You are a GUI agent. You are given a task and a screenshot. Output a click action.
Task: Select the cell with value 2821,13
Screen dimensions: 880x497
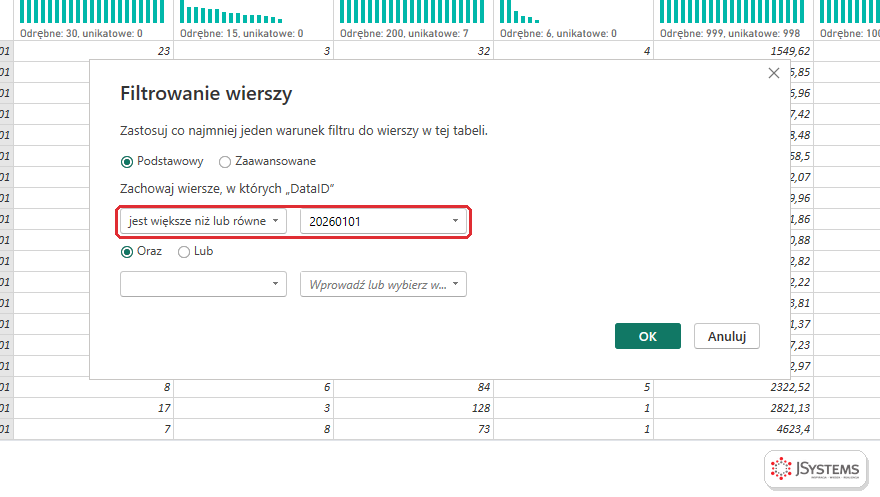click(734, 408)
